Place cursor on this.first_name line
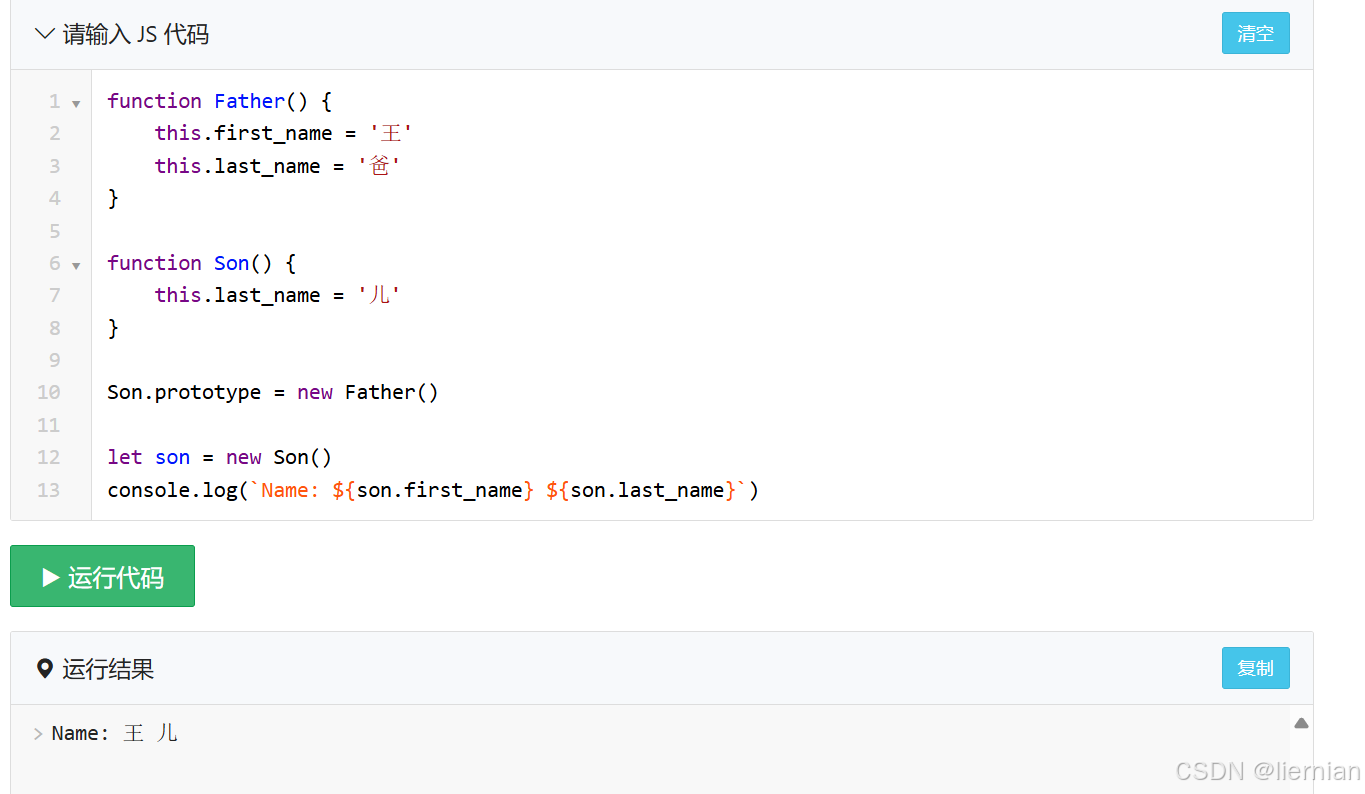 click(284, 133)
